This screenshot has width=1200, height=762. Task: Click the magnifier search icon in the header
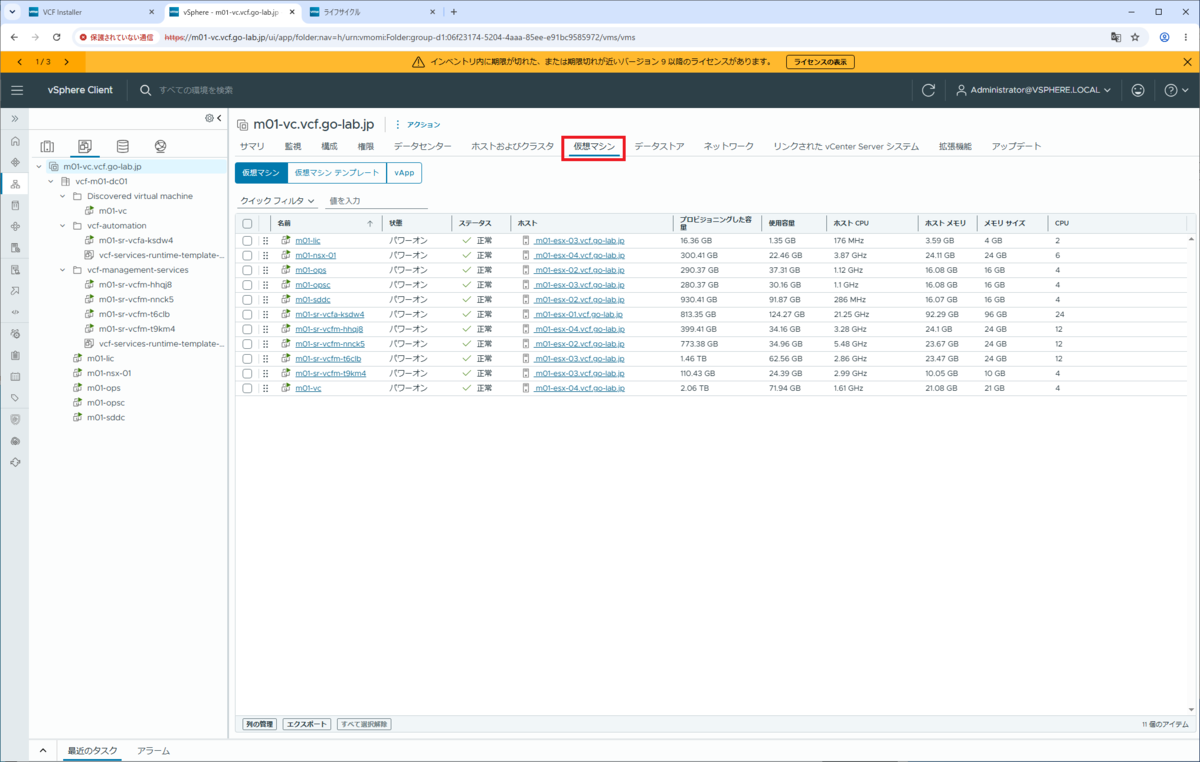pos(146,90)
